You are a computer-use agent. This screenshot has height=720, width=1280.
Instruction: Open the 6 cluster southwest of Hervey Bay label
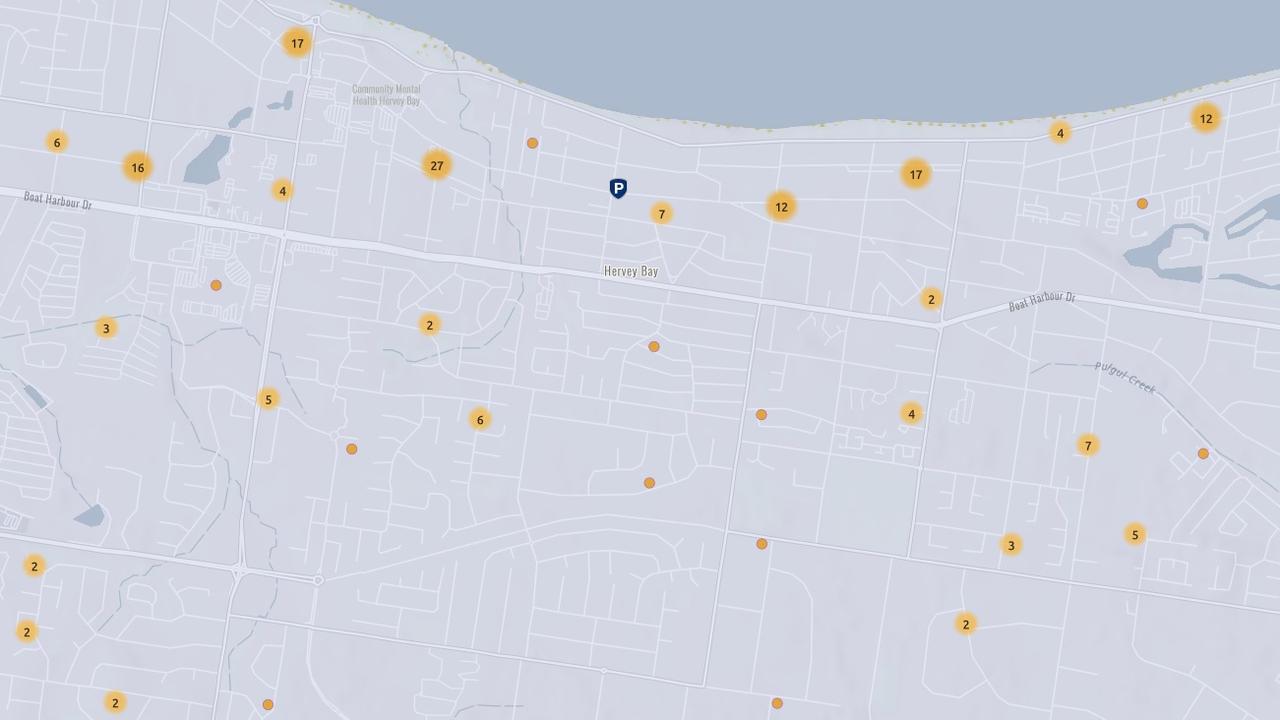coord(480,419)
